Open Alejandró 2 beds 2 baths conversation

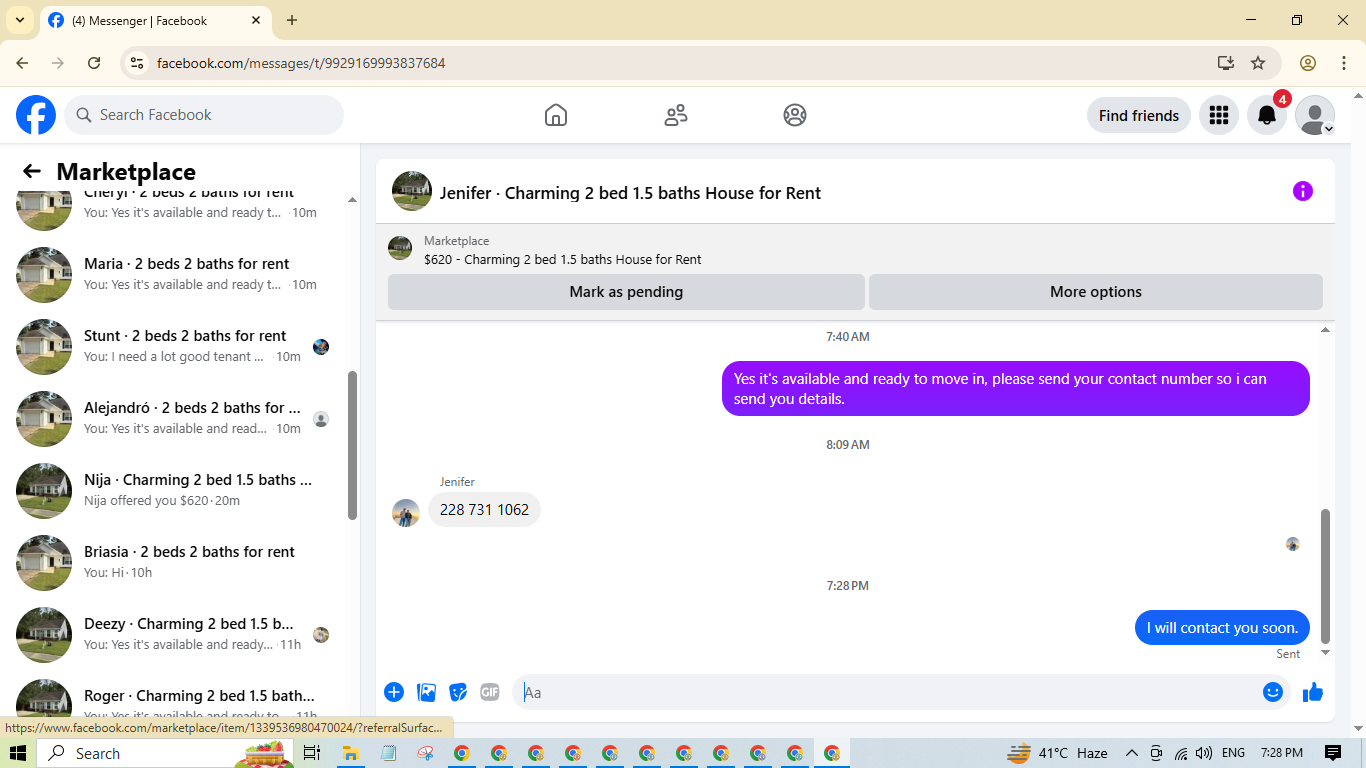174,418
